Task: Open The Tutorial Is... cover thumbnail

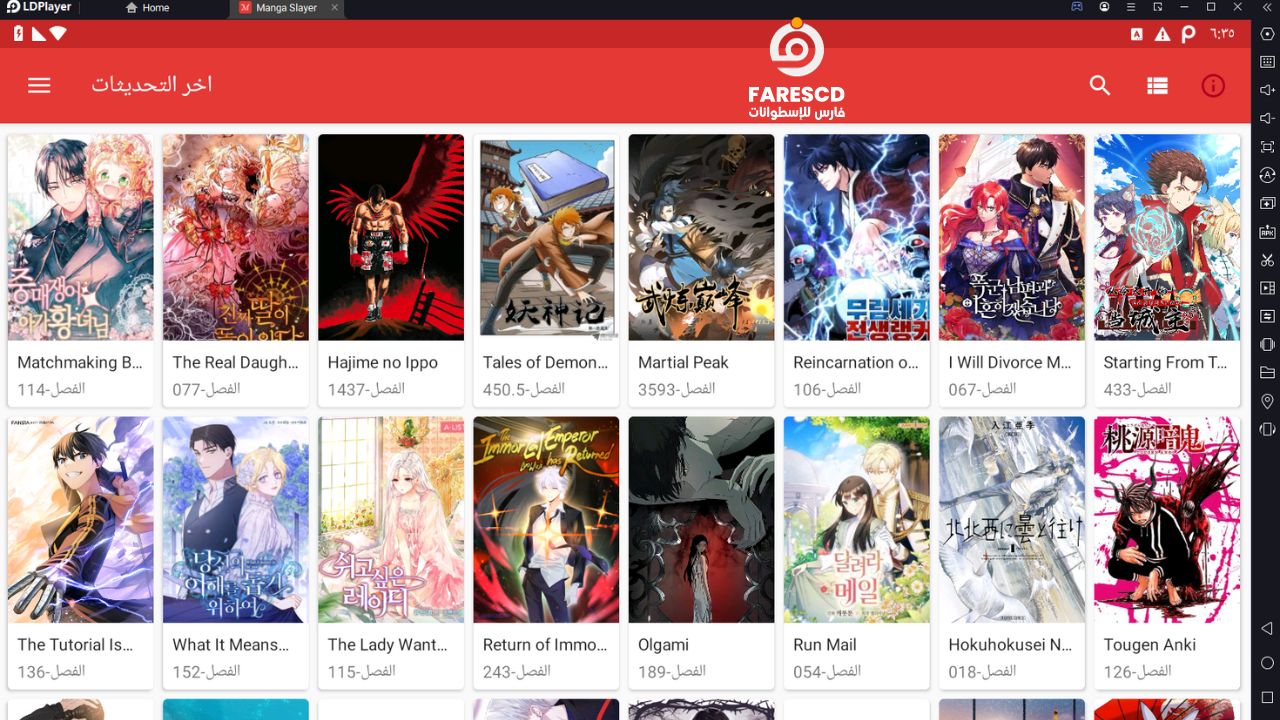Action: (x=81, y=520)
